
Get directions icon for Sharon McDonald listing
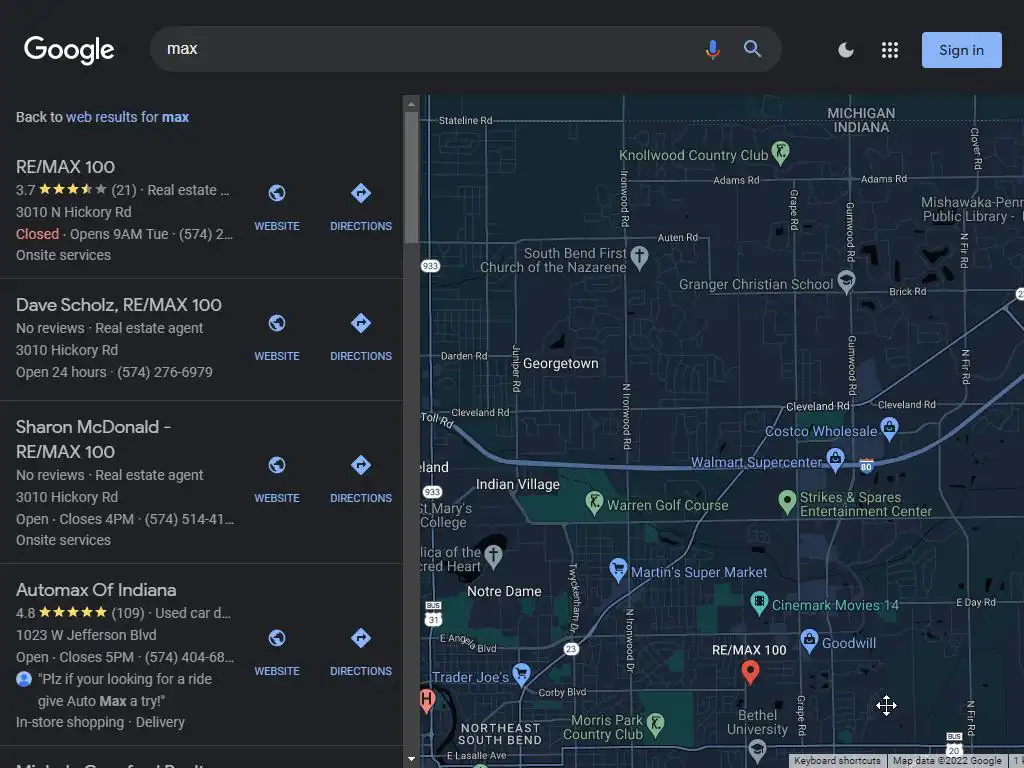tap(360, 464)
